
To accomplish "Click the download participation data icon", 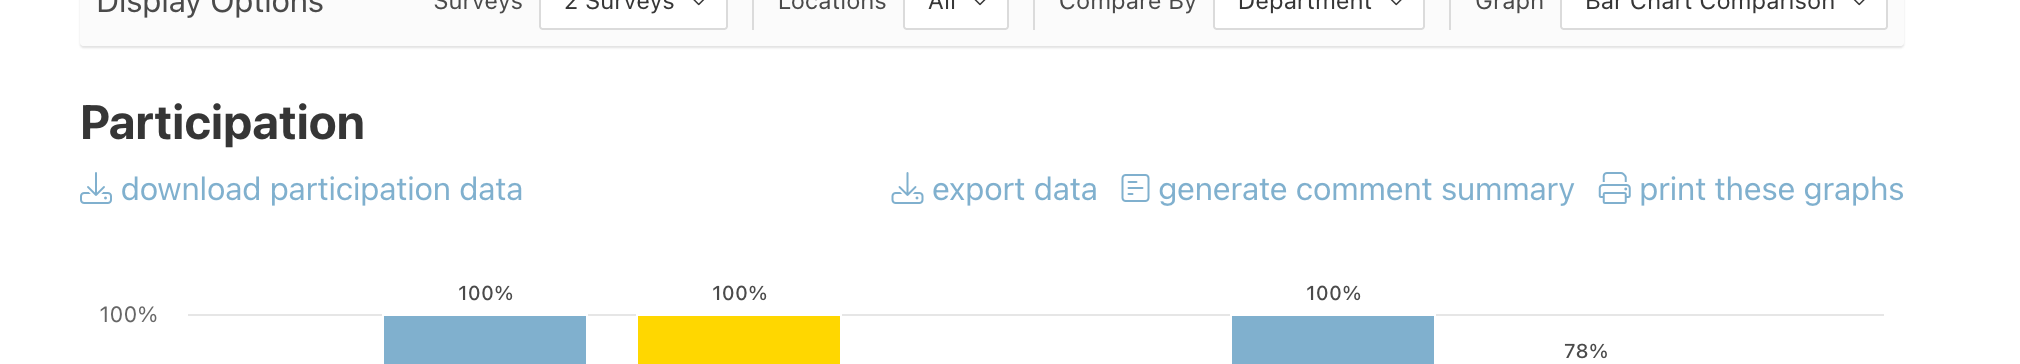I will click(x=96, y=189).
